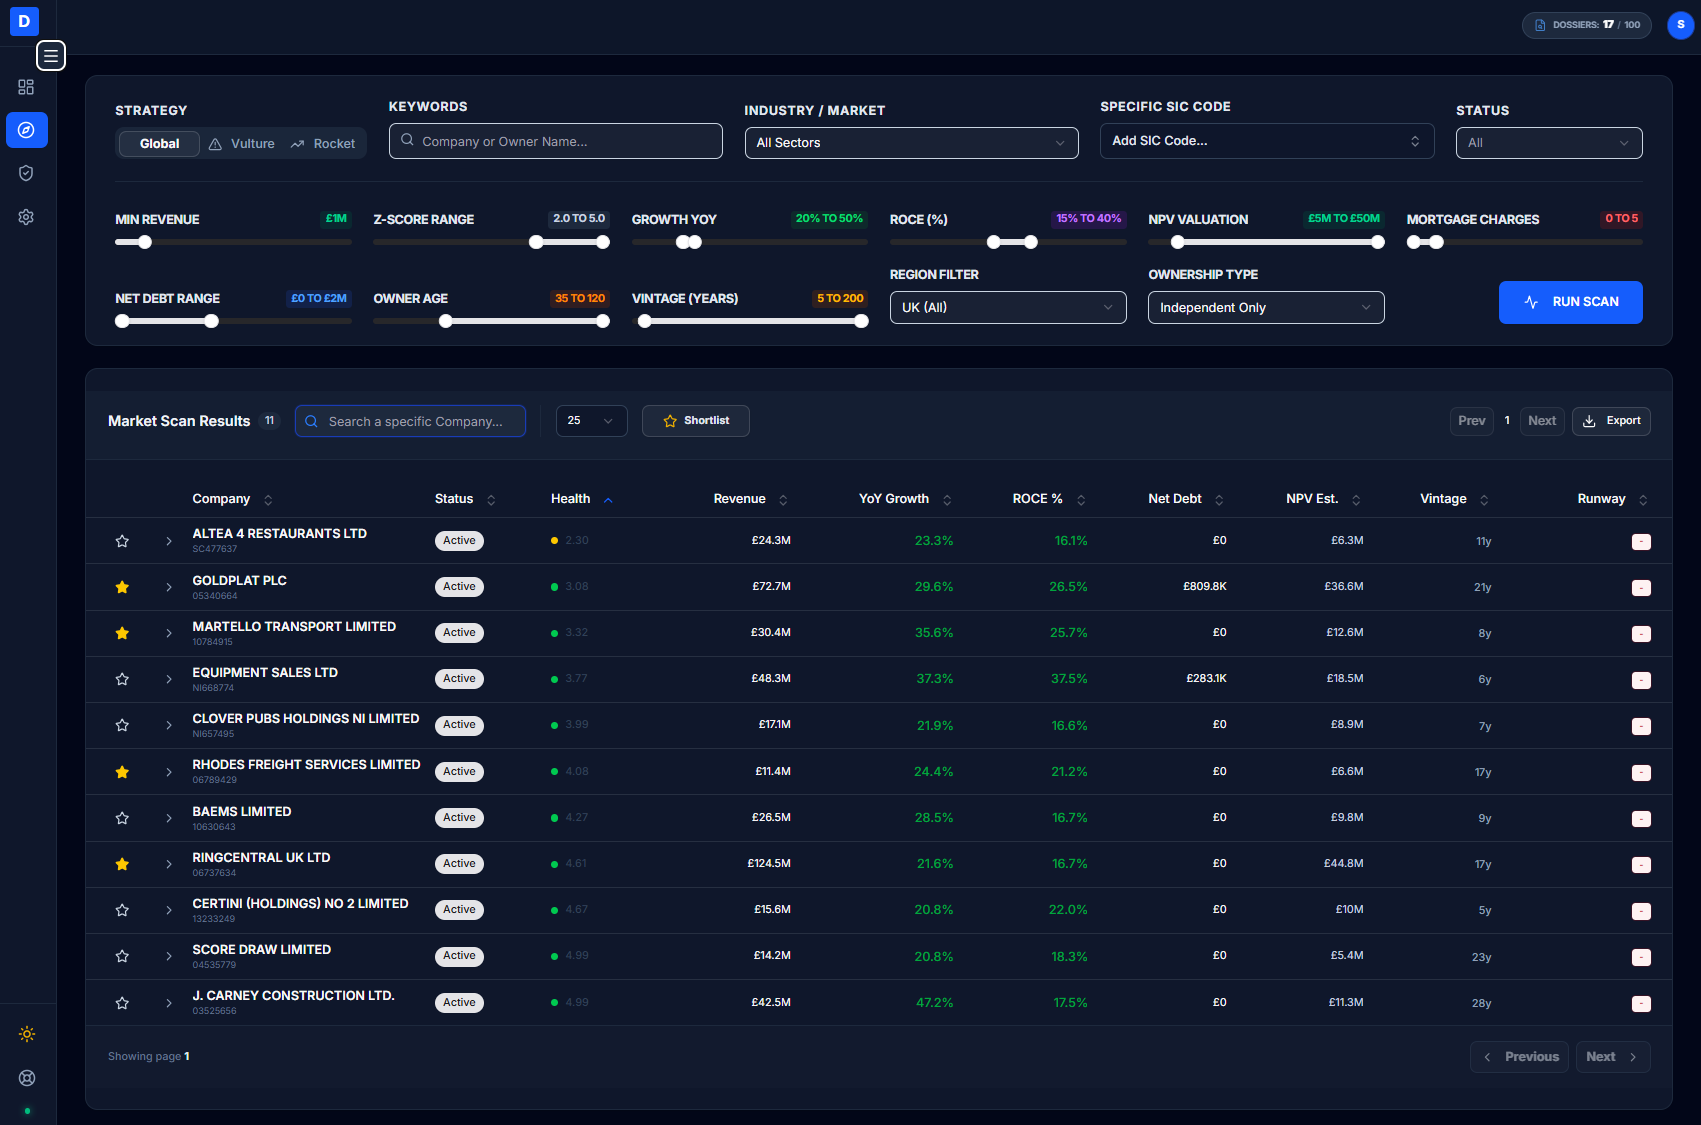Toggle light mode with the sun icon
Screen dimensions: 1701x1125
pos(27,1034)
